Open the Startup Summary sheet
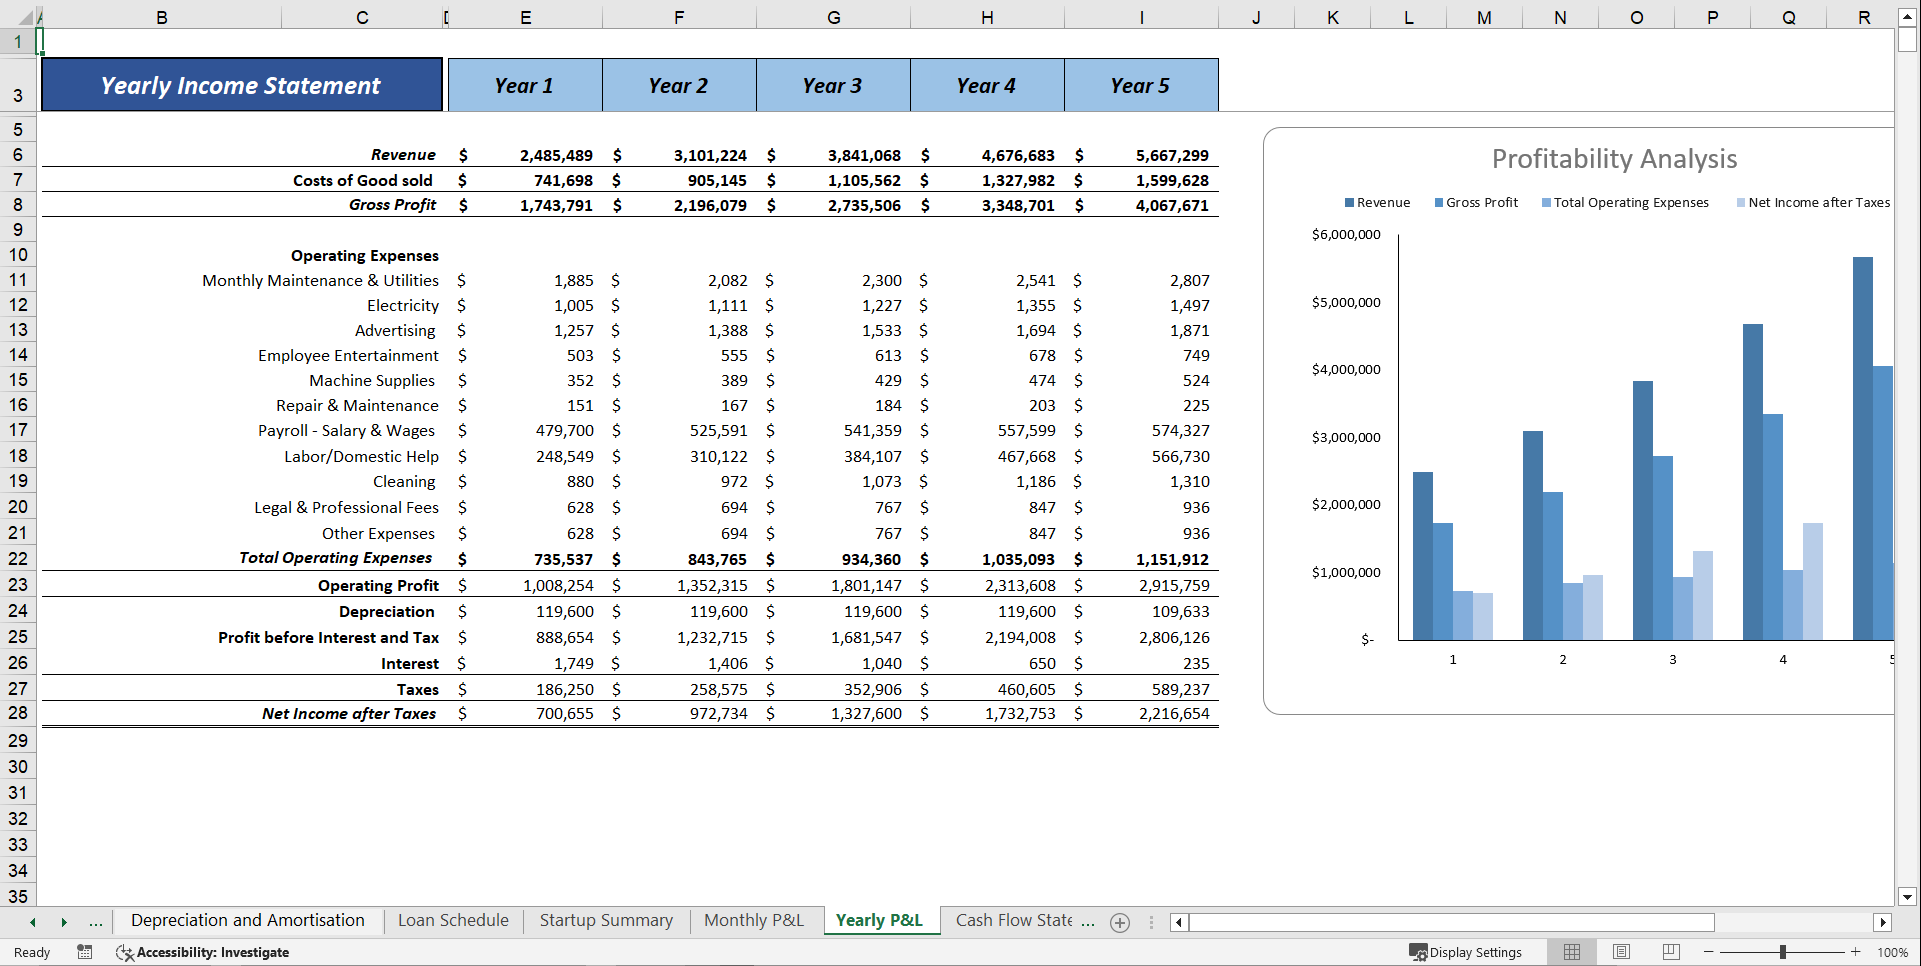 coord(606,920)
